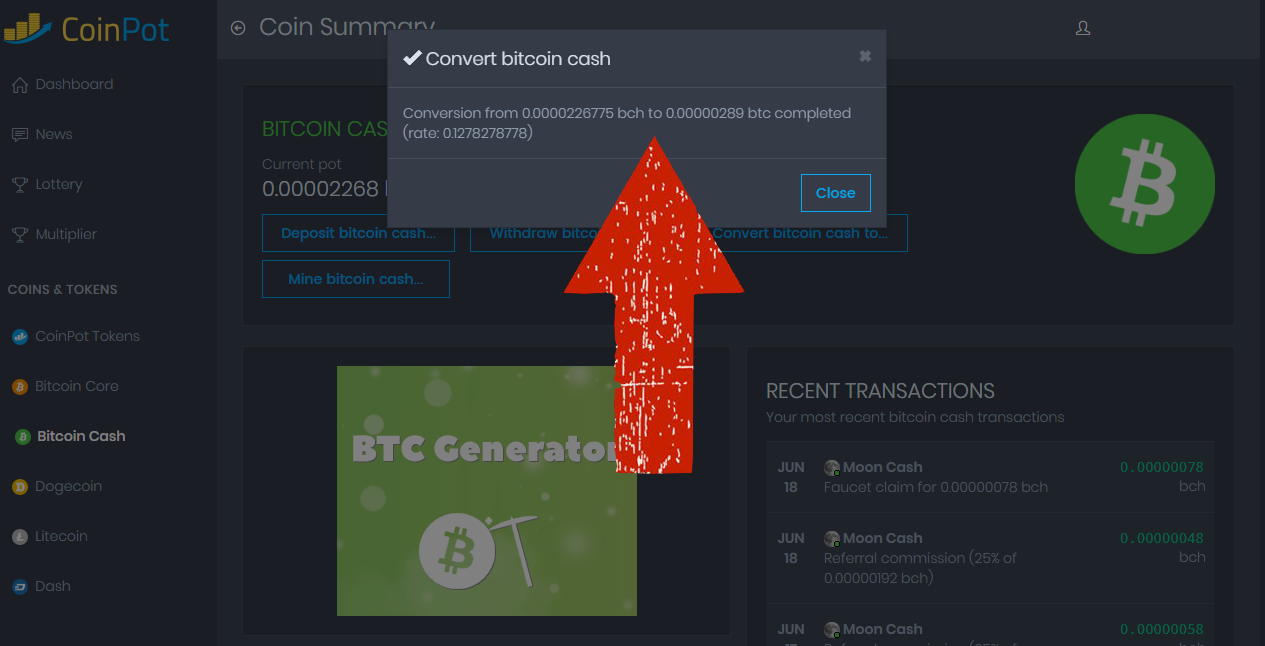Open Dashboard from the sidebar
1265x646 pixels.
62,85
